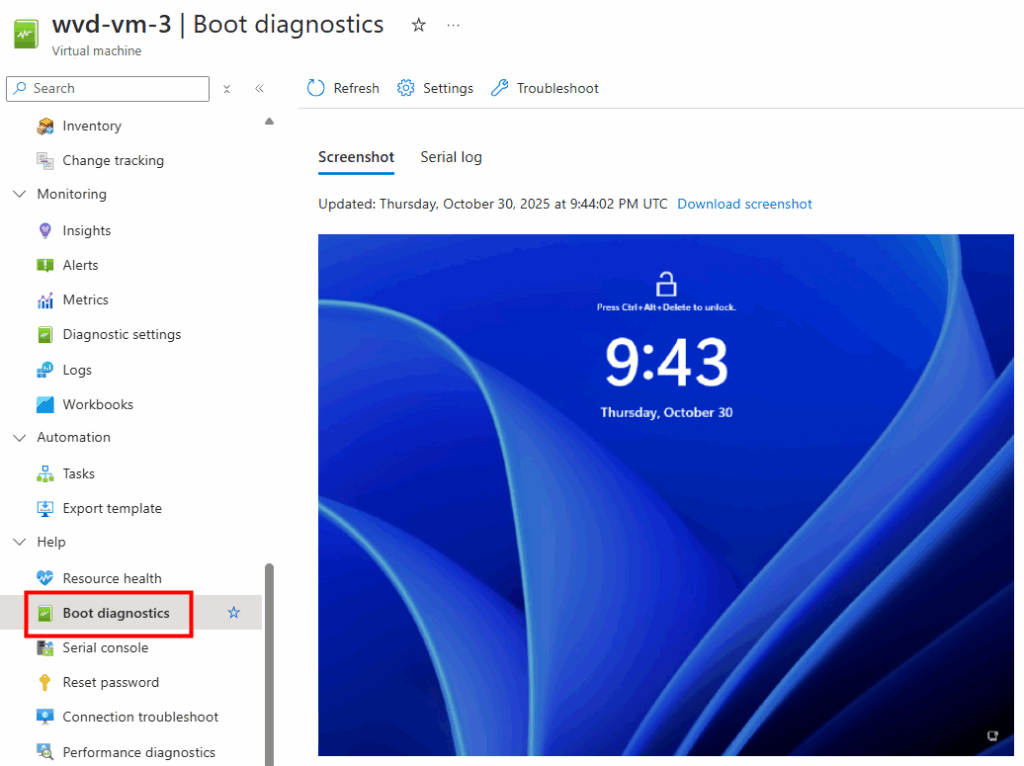The image size is (1024, 766).
Task: Collapse the Monitoring section
Action: 19,194
